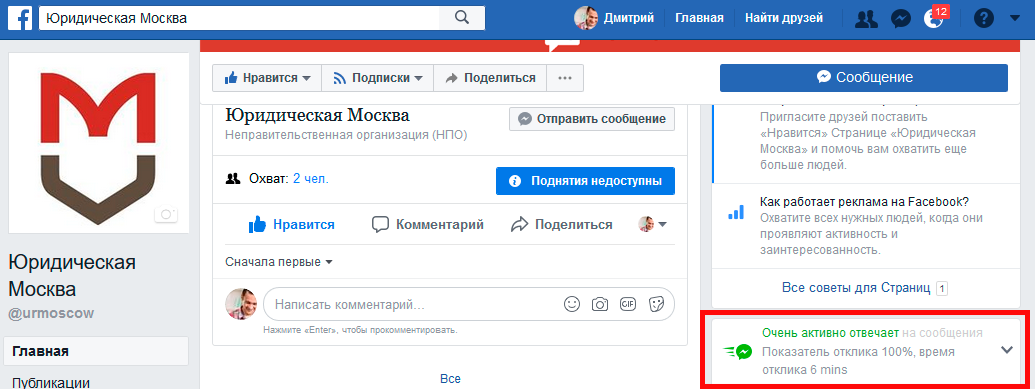The height and width of the screenshot is (389, 1035).
Task: Click commenter avatar beside comment box
Action: click(241, 304)
